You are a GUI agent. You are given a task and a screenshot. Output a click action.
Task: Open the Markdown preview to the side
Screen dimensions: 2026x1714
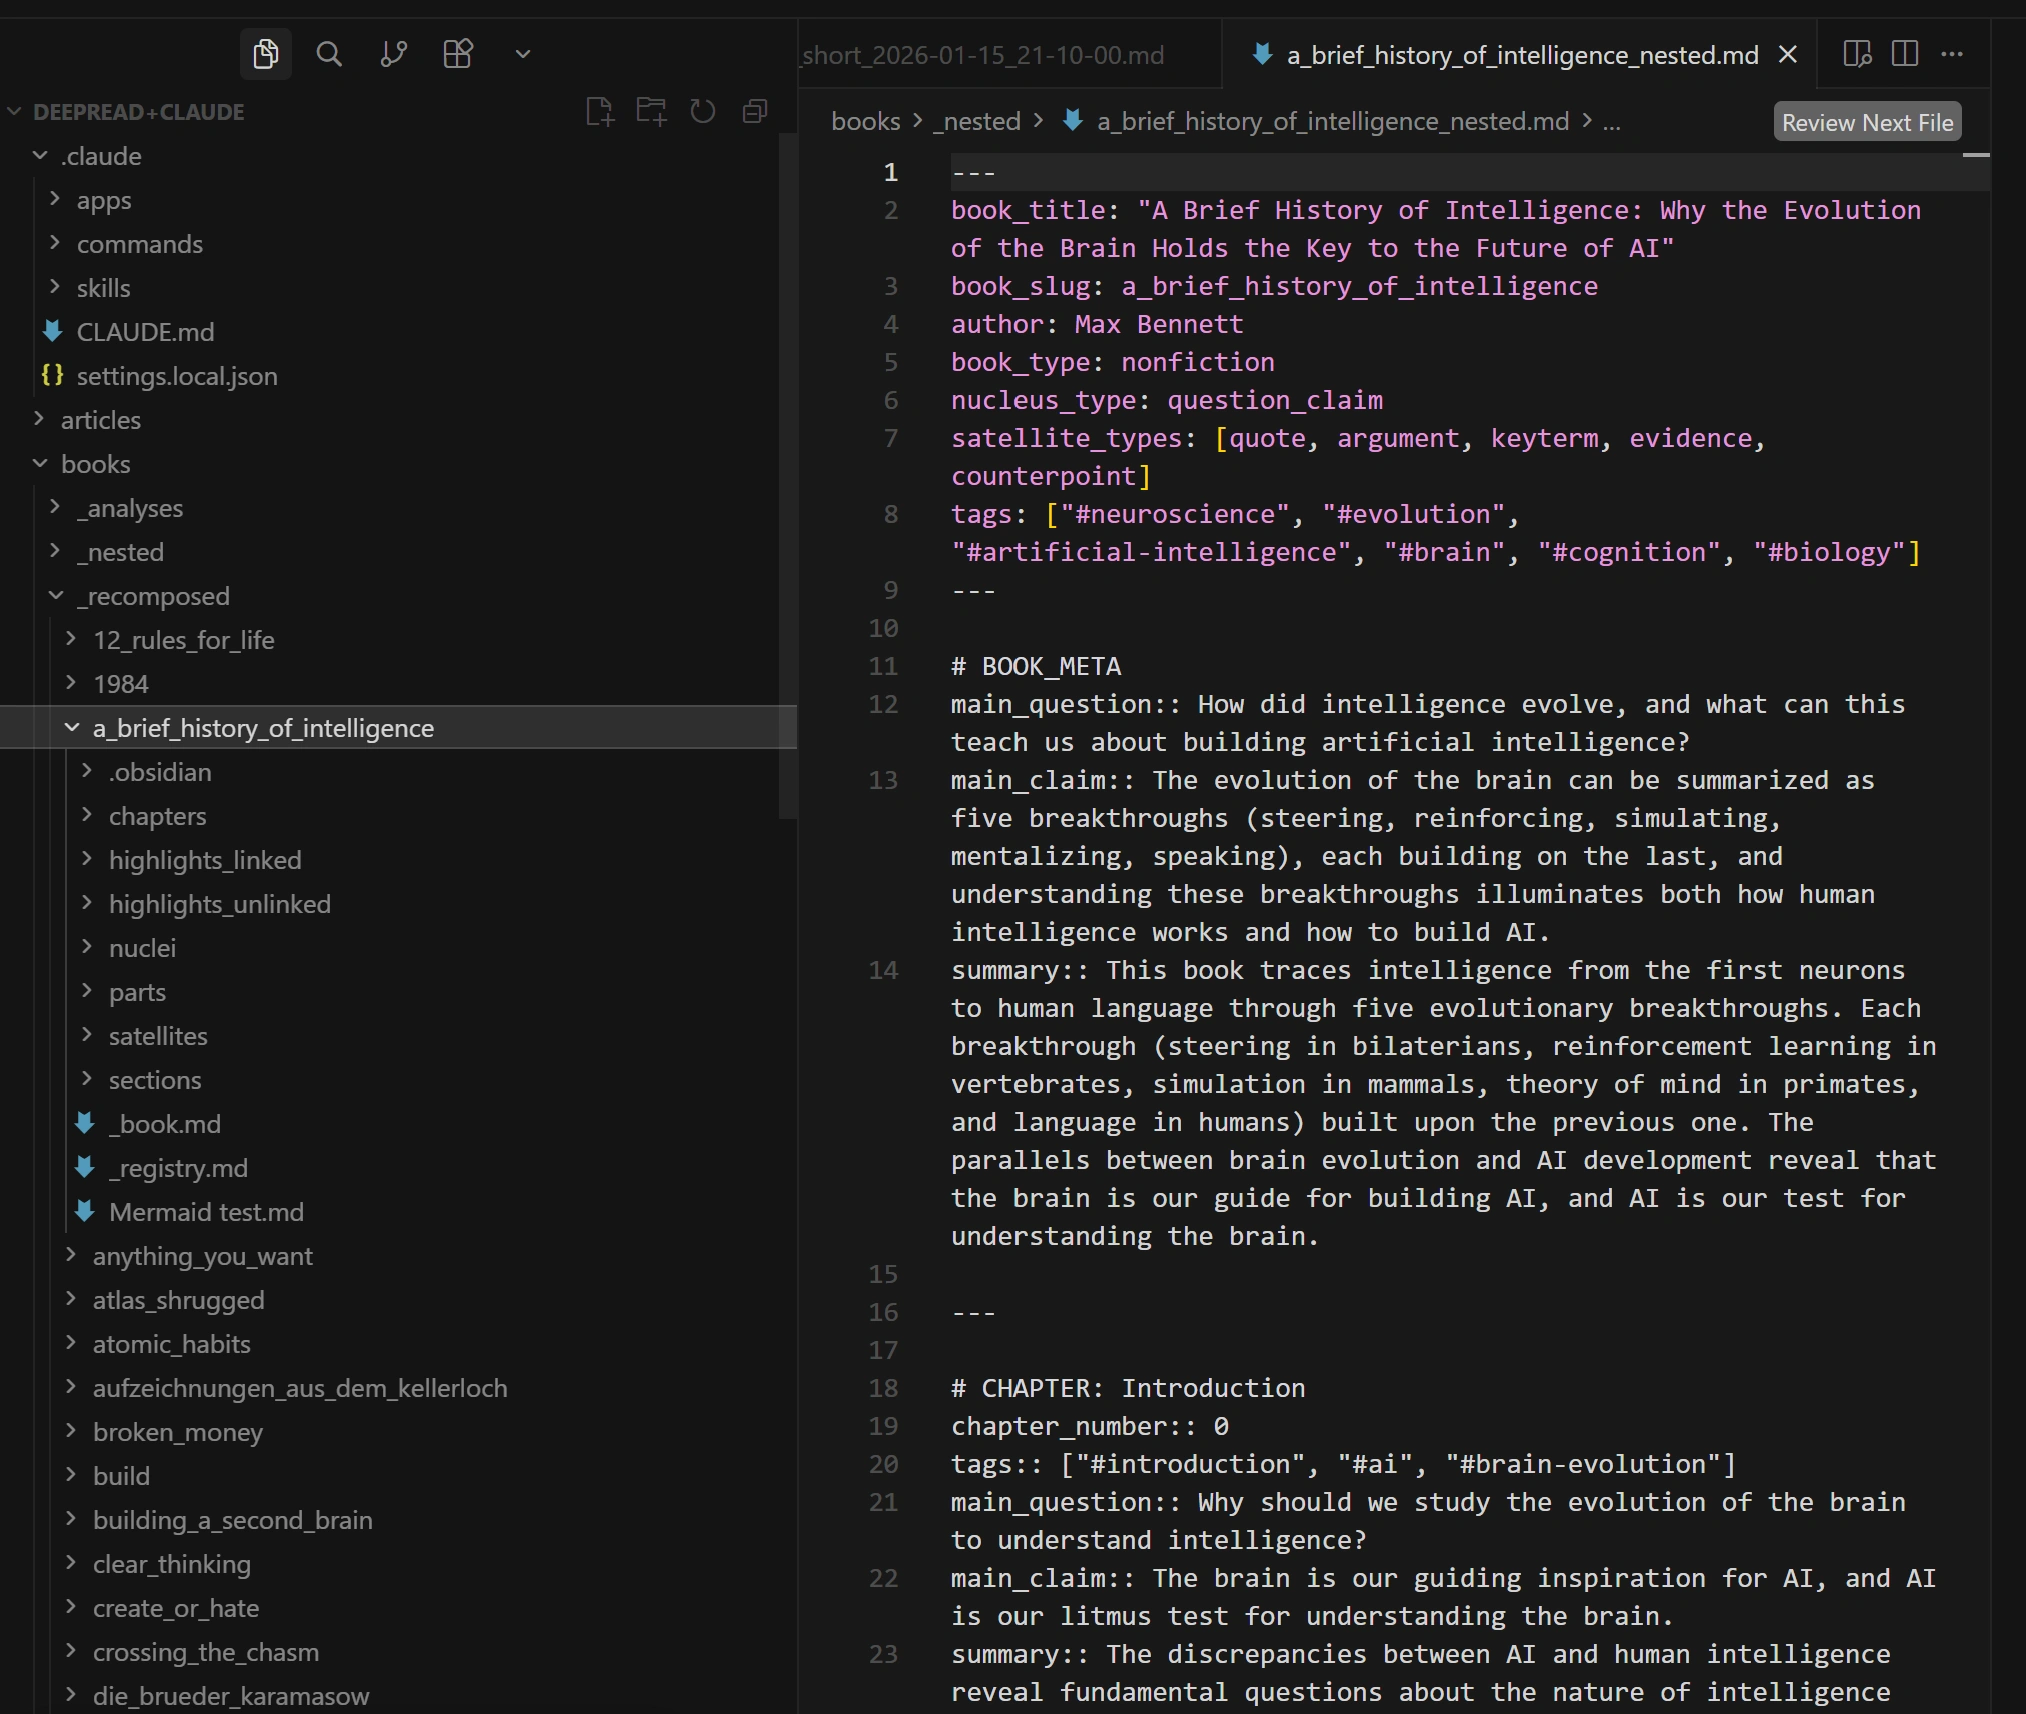click(x=1857, y=54)
